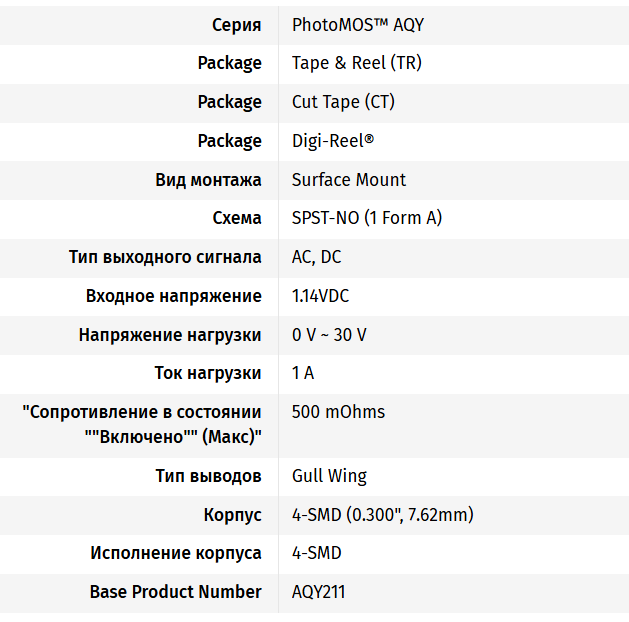The height and width of the screenshot is (622, 629).
Task: Select the SPST-NO (1 Form A) value
Action: pyautogui.click(x=367, y=218)
